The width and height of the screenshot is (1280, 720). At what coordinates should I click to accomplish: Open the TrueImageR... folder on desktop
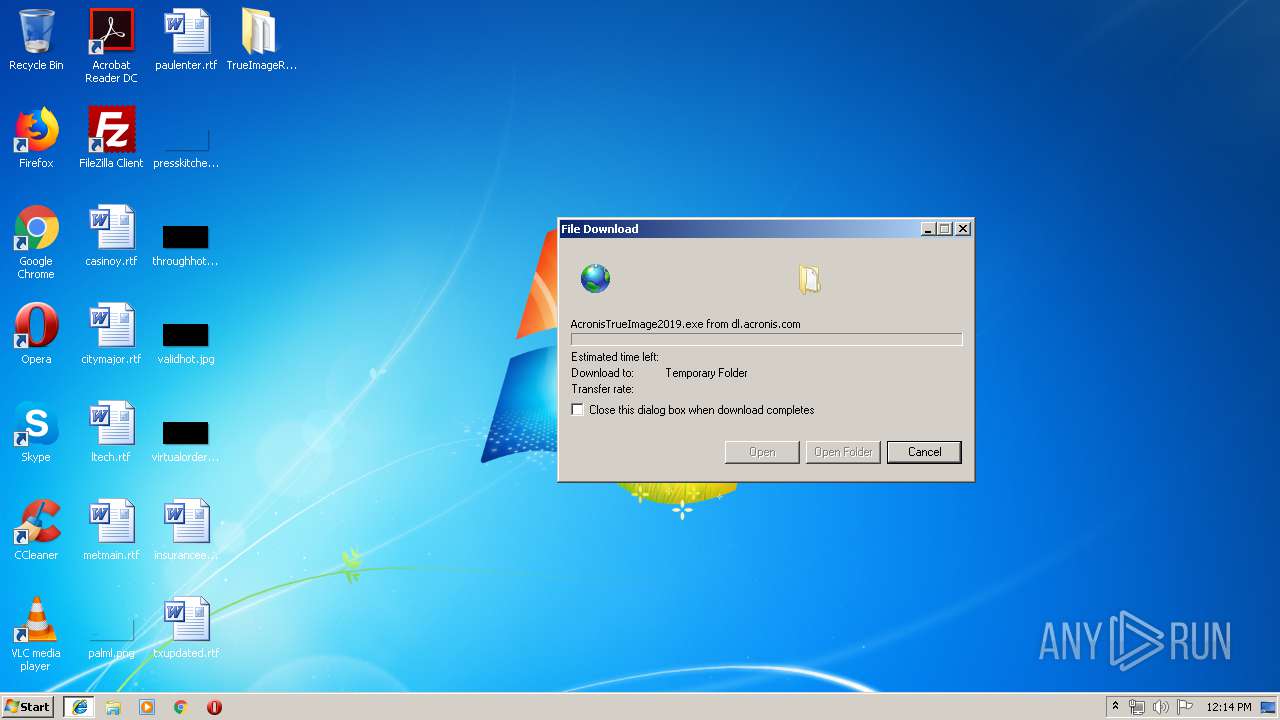tap(261, 40)
